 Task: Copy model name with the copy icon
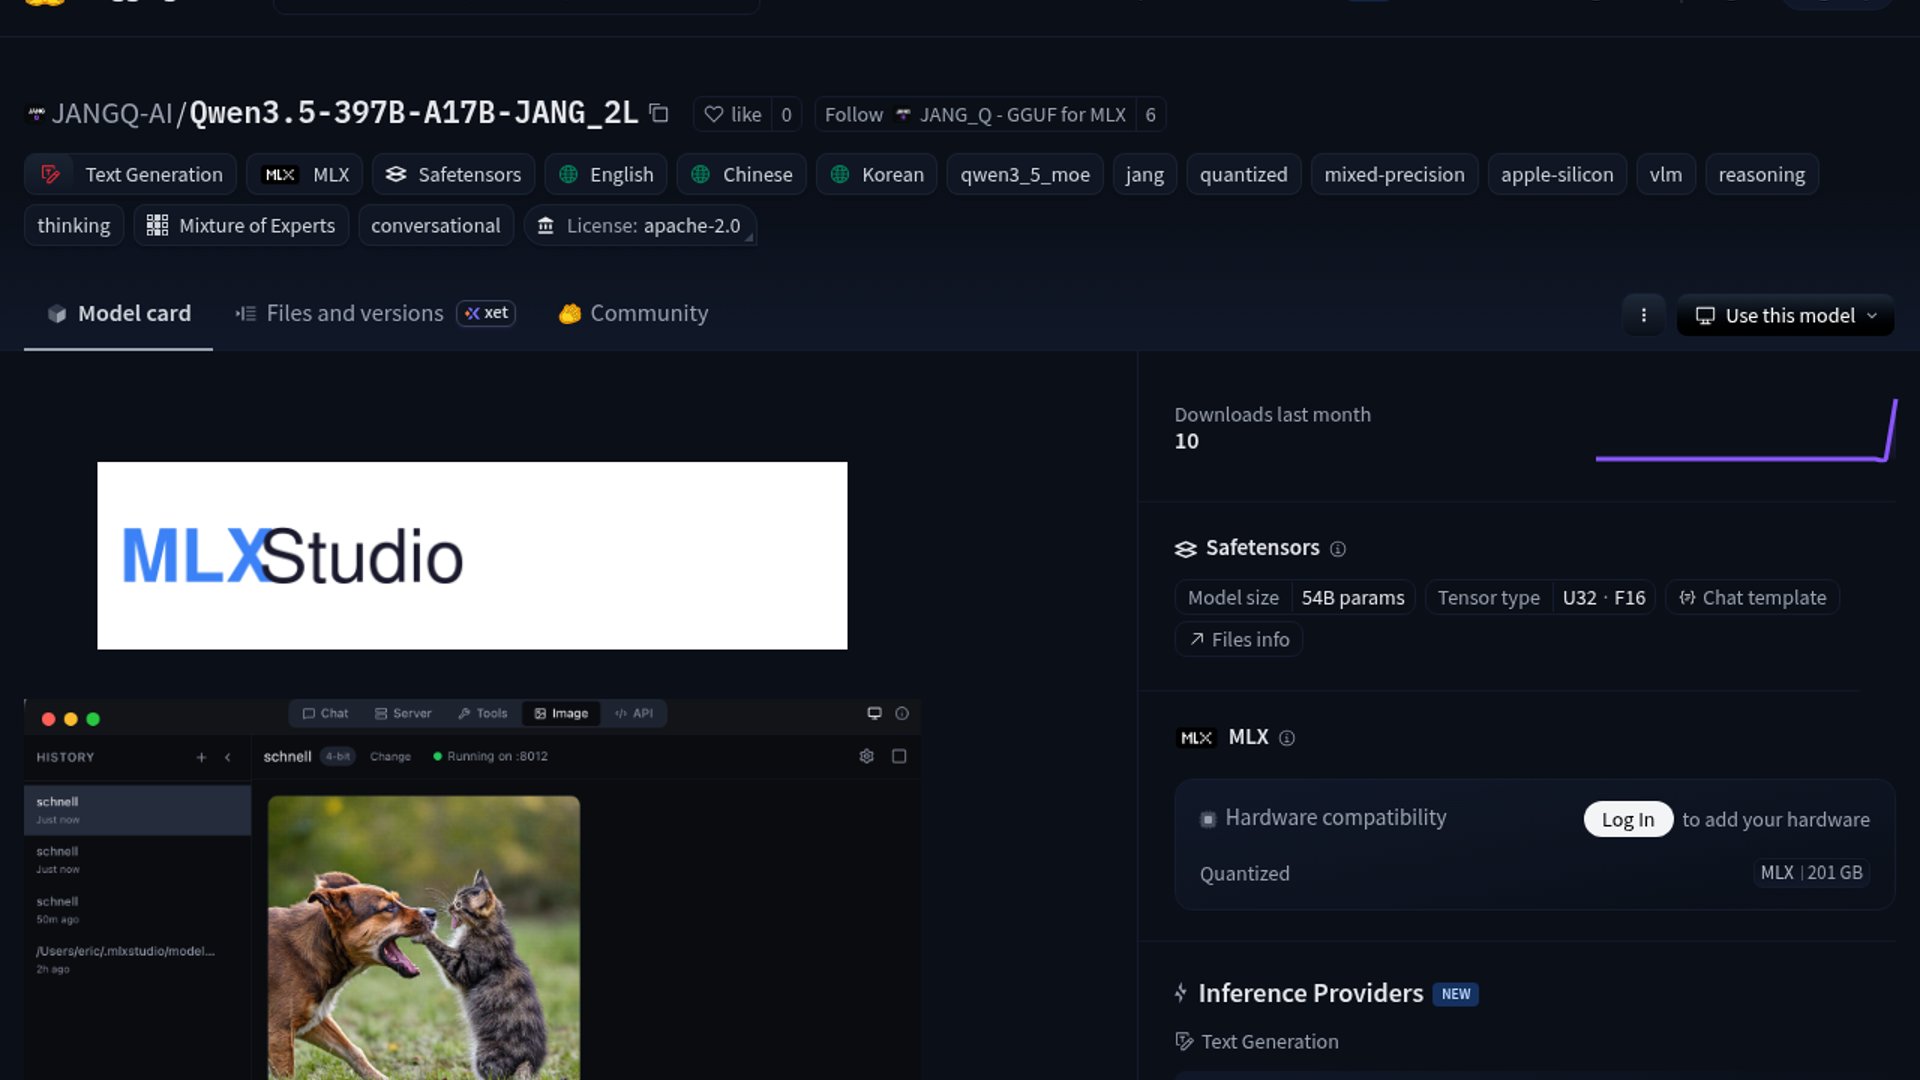pos(658,113)
